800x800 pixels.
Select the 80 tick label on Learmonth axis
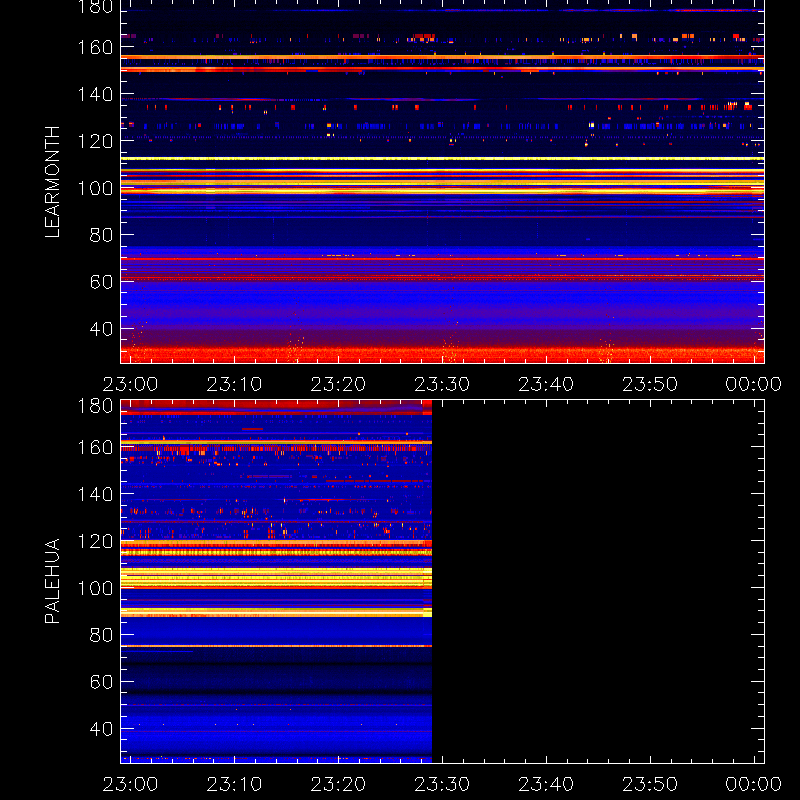[x=101, y=235]
